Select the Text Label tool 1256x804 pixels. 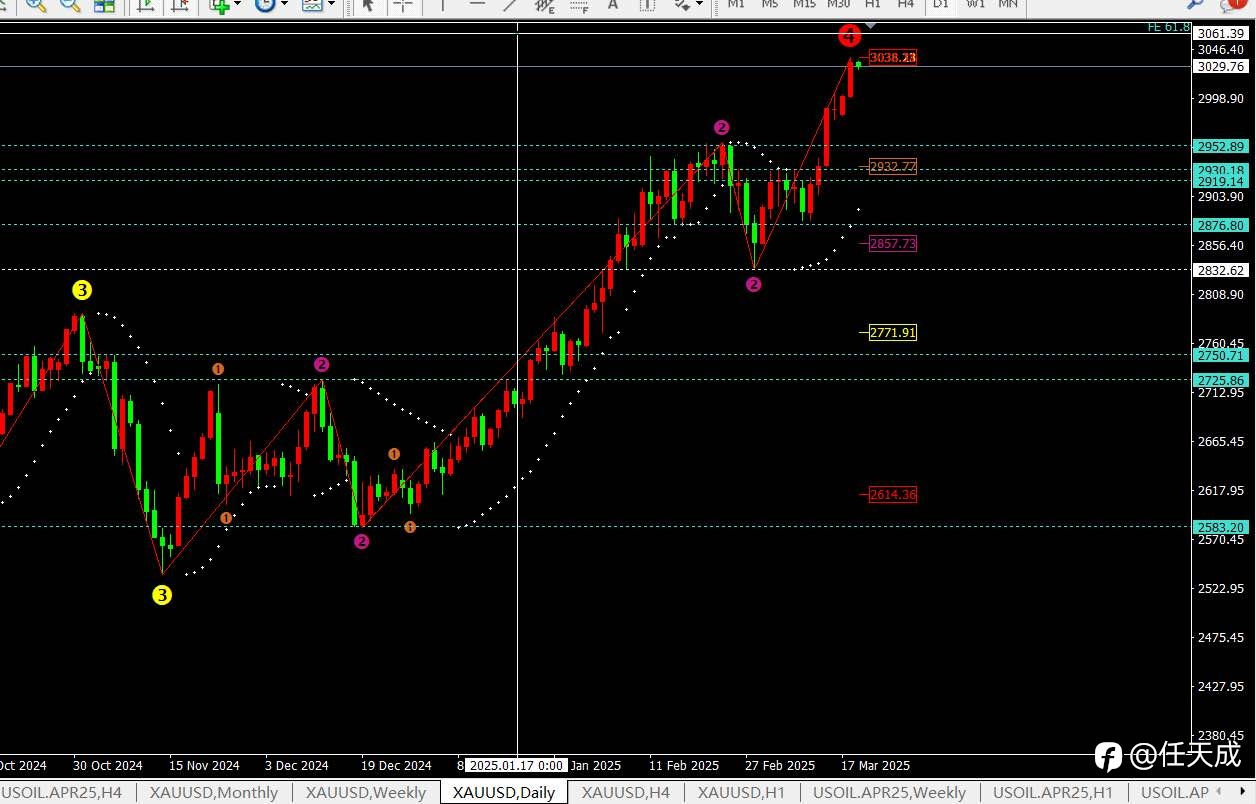(647, 5)
